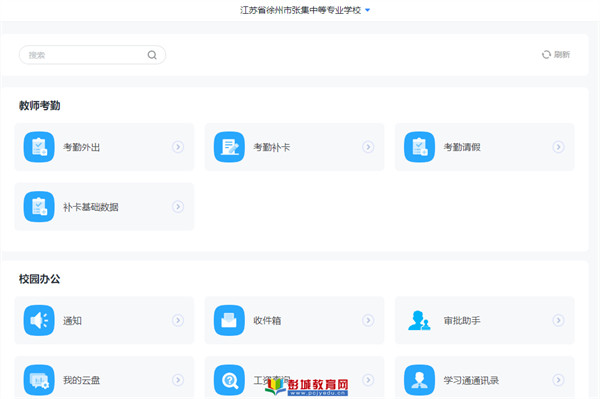The width and height of the screenshot is (600, 399).
Task: Click the chevron arrow on 收件箱 card
Action: pyautogui.click(x=368, y=320)
